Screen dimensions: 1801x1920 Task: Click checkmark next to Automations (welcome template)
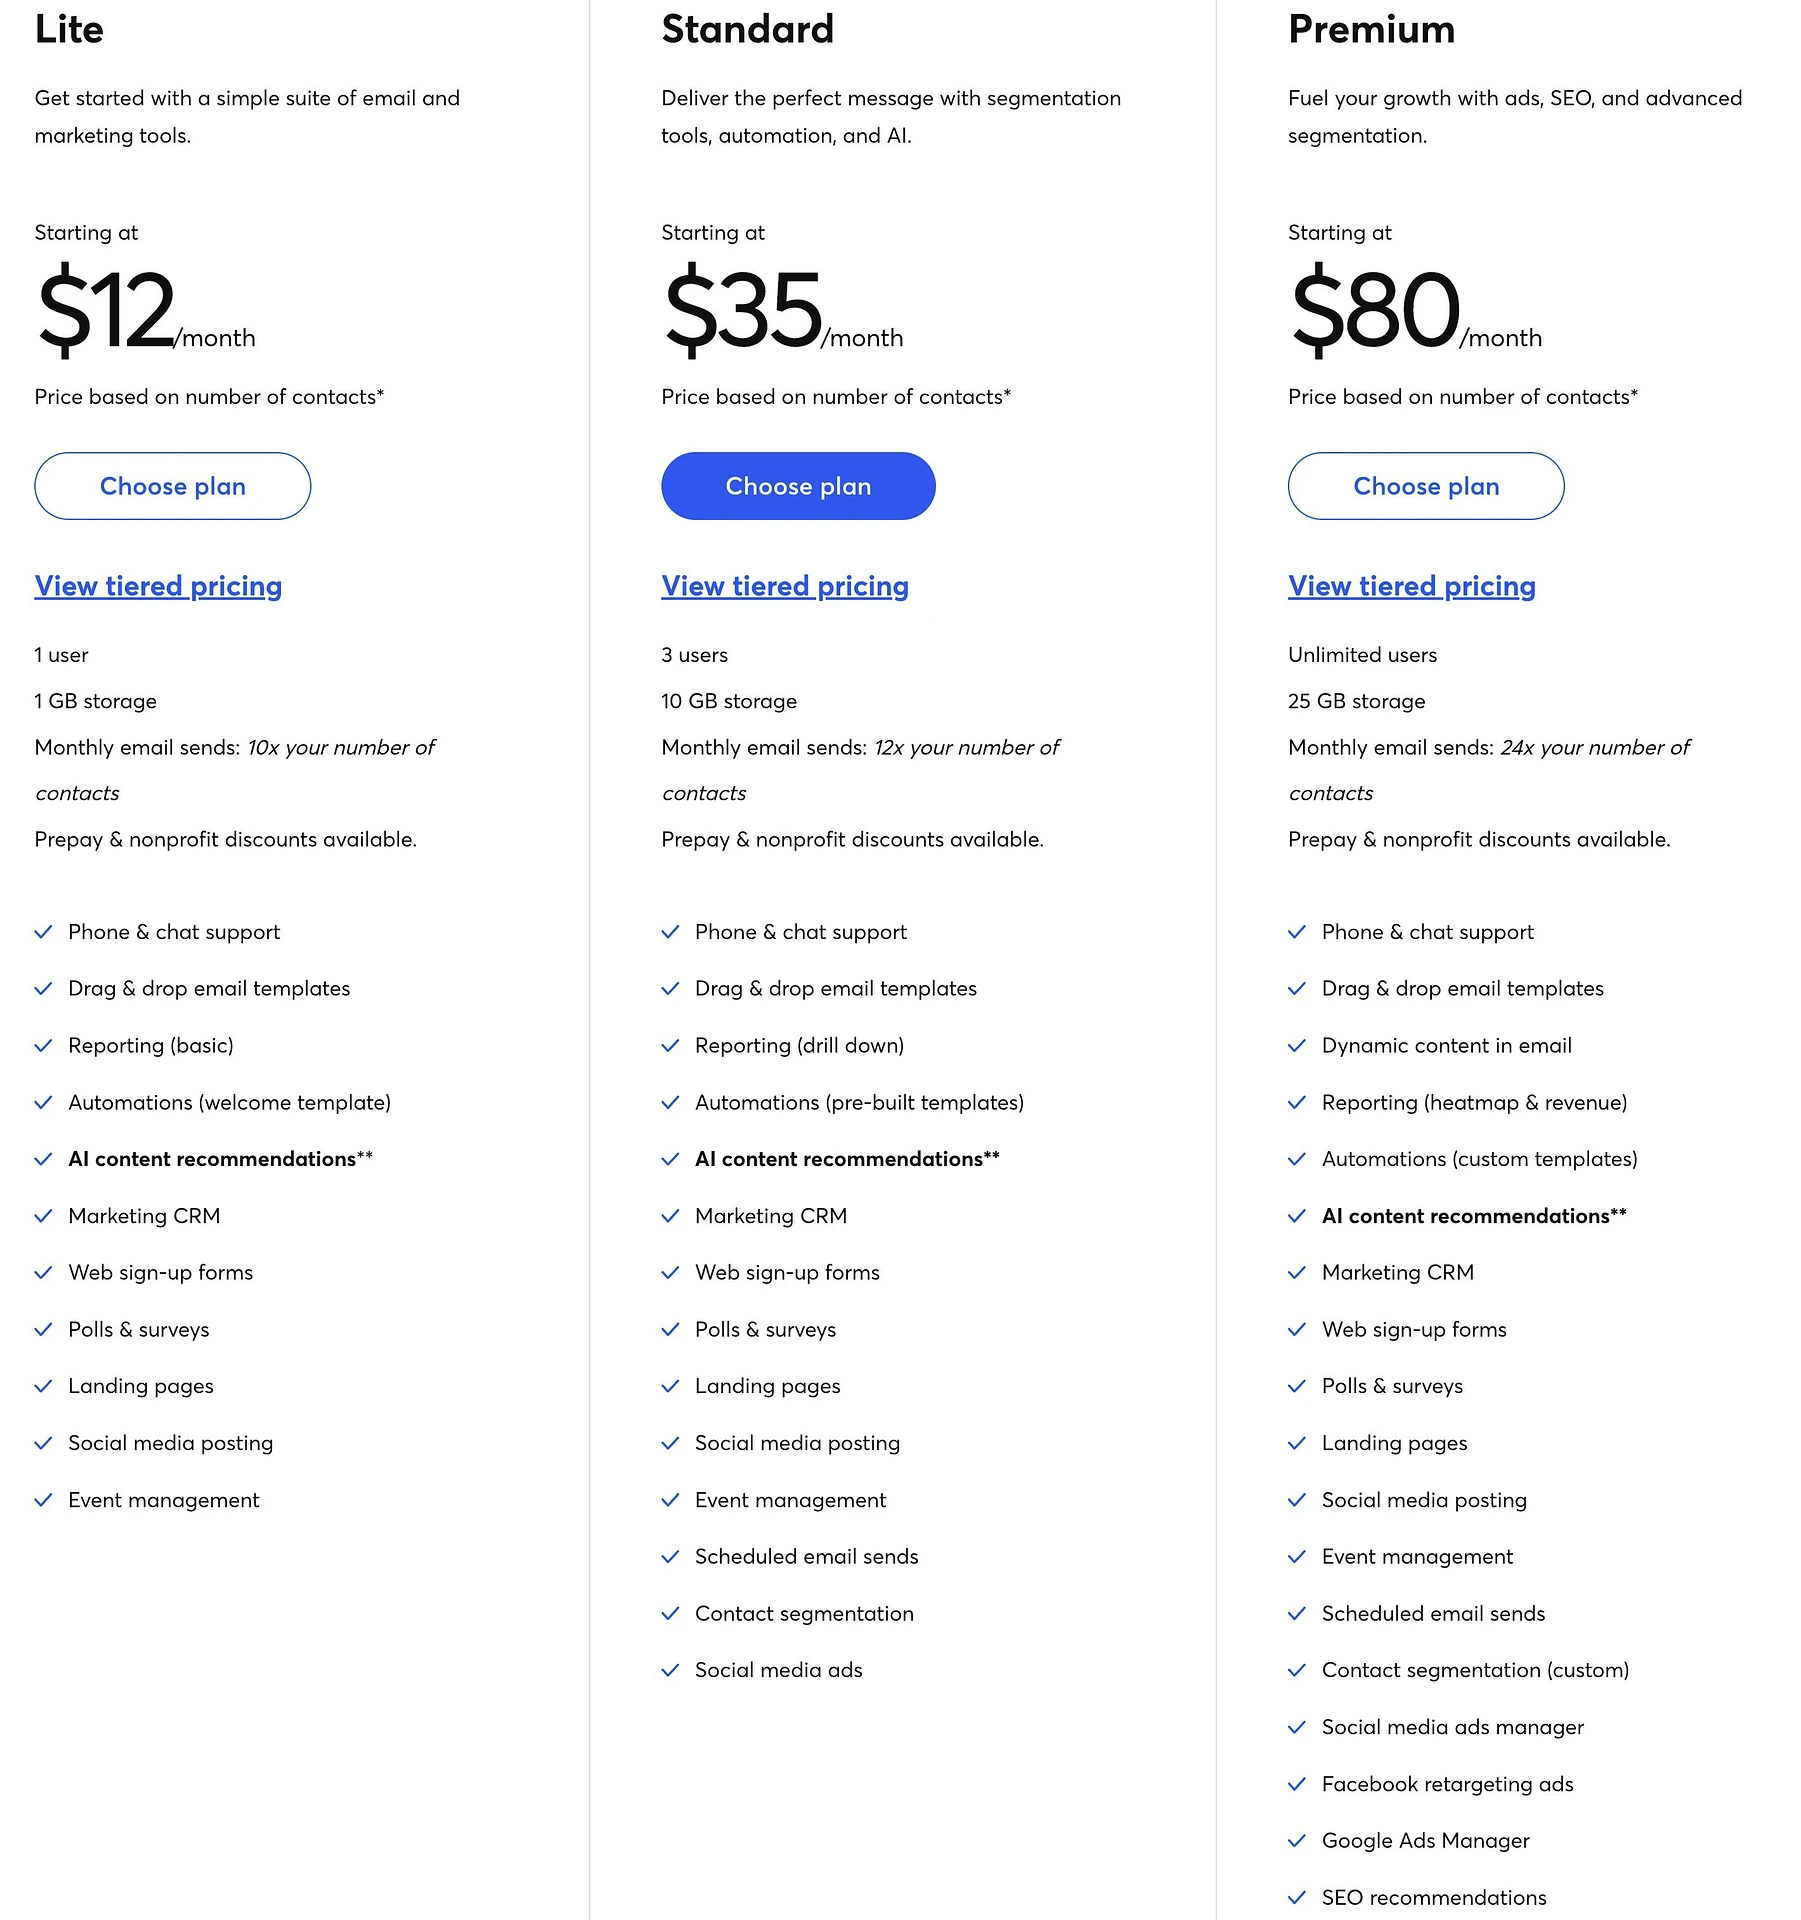[43, 1103]
